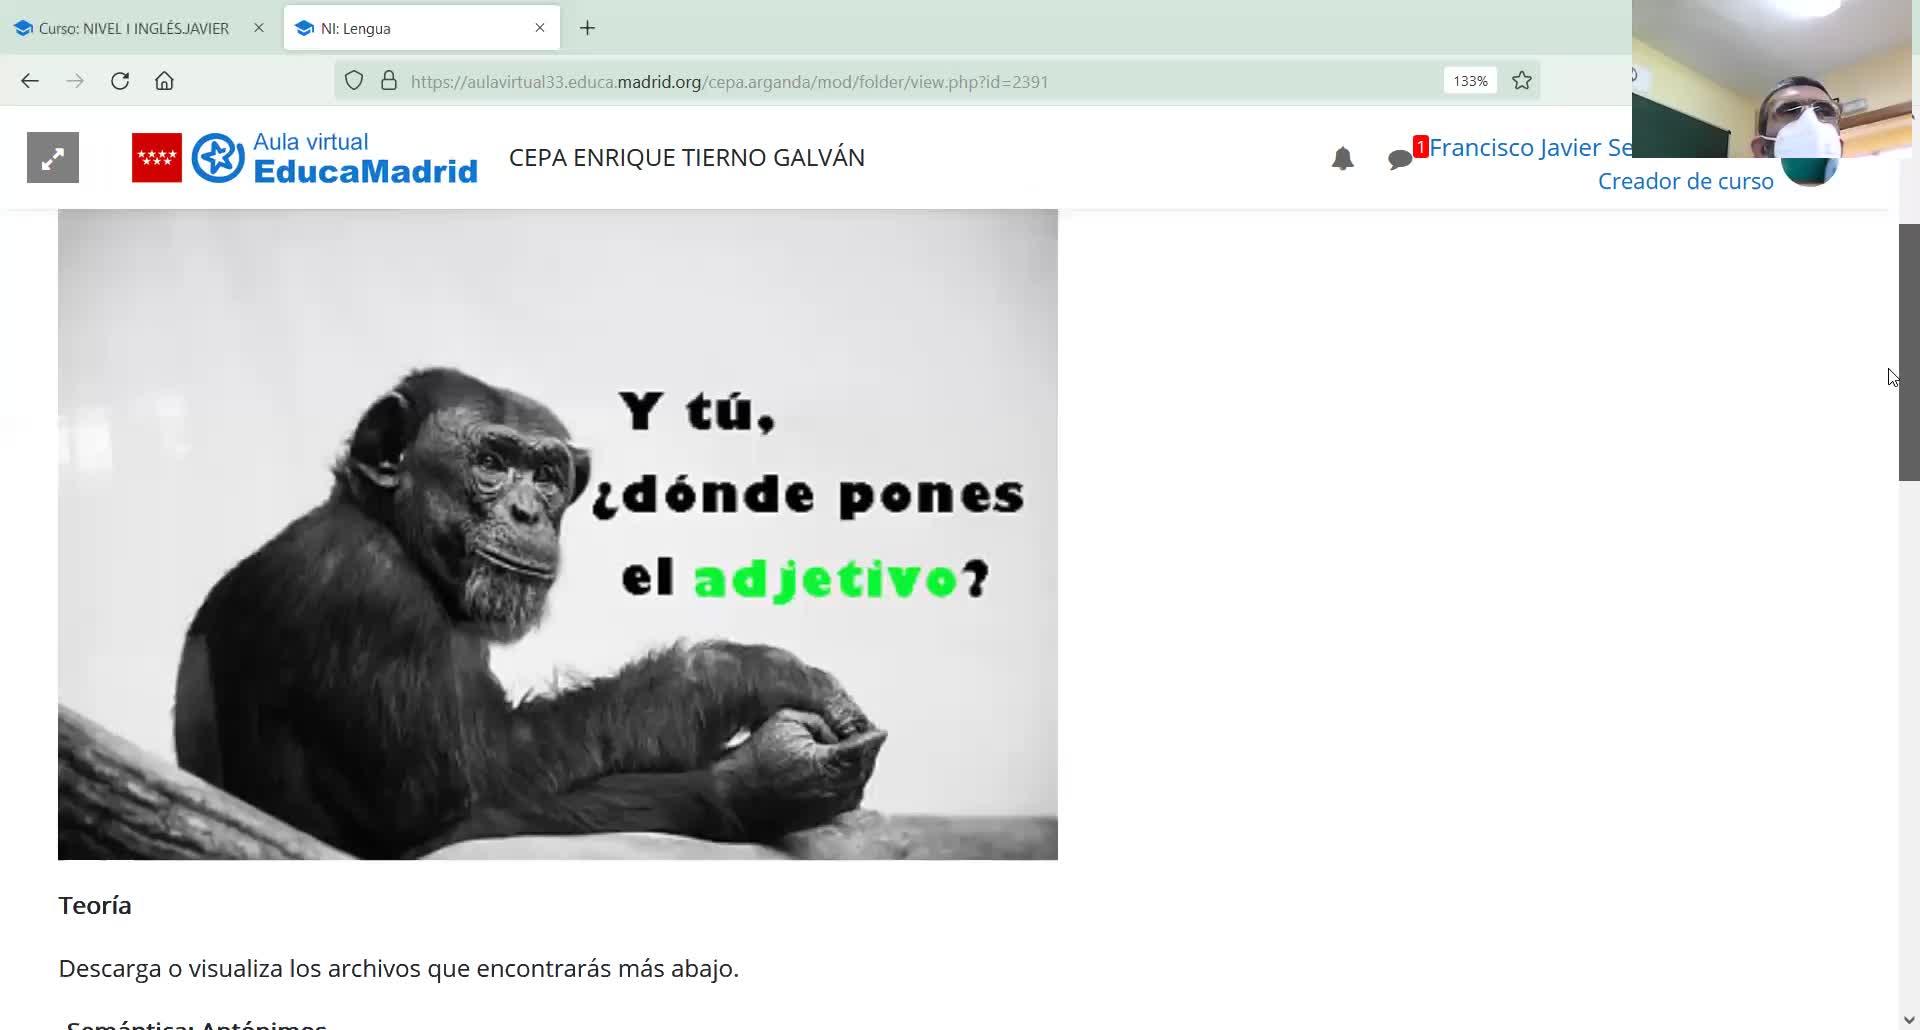Open a new browser tab
Viewport: 1920px width, 1030px height.
(587, 28)
